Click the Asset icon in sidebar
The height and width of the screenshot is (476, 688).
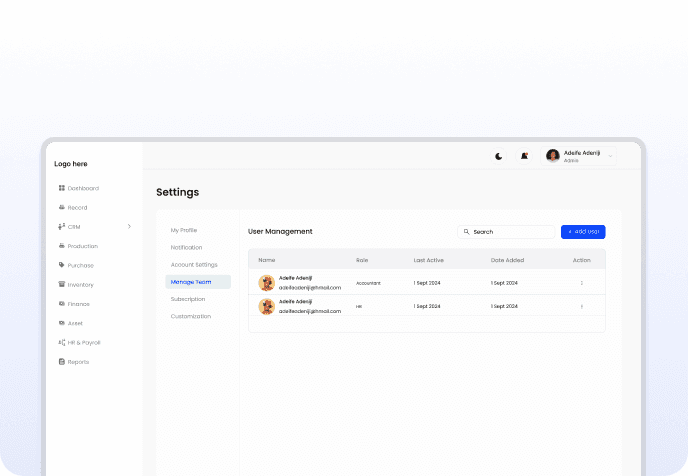click(62, 323)
